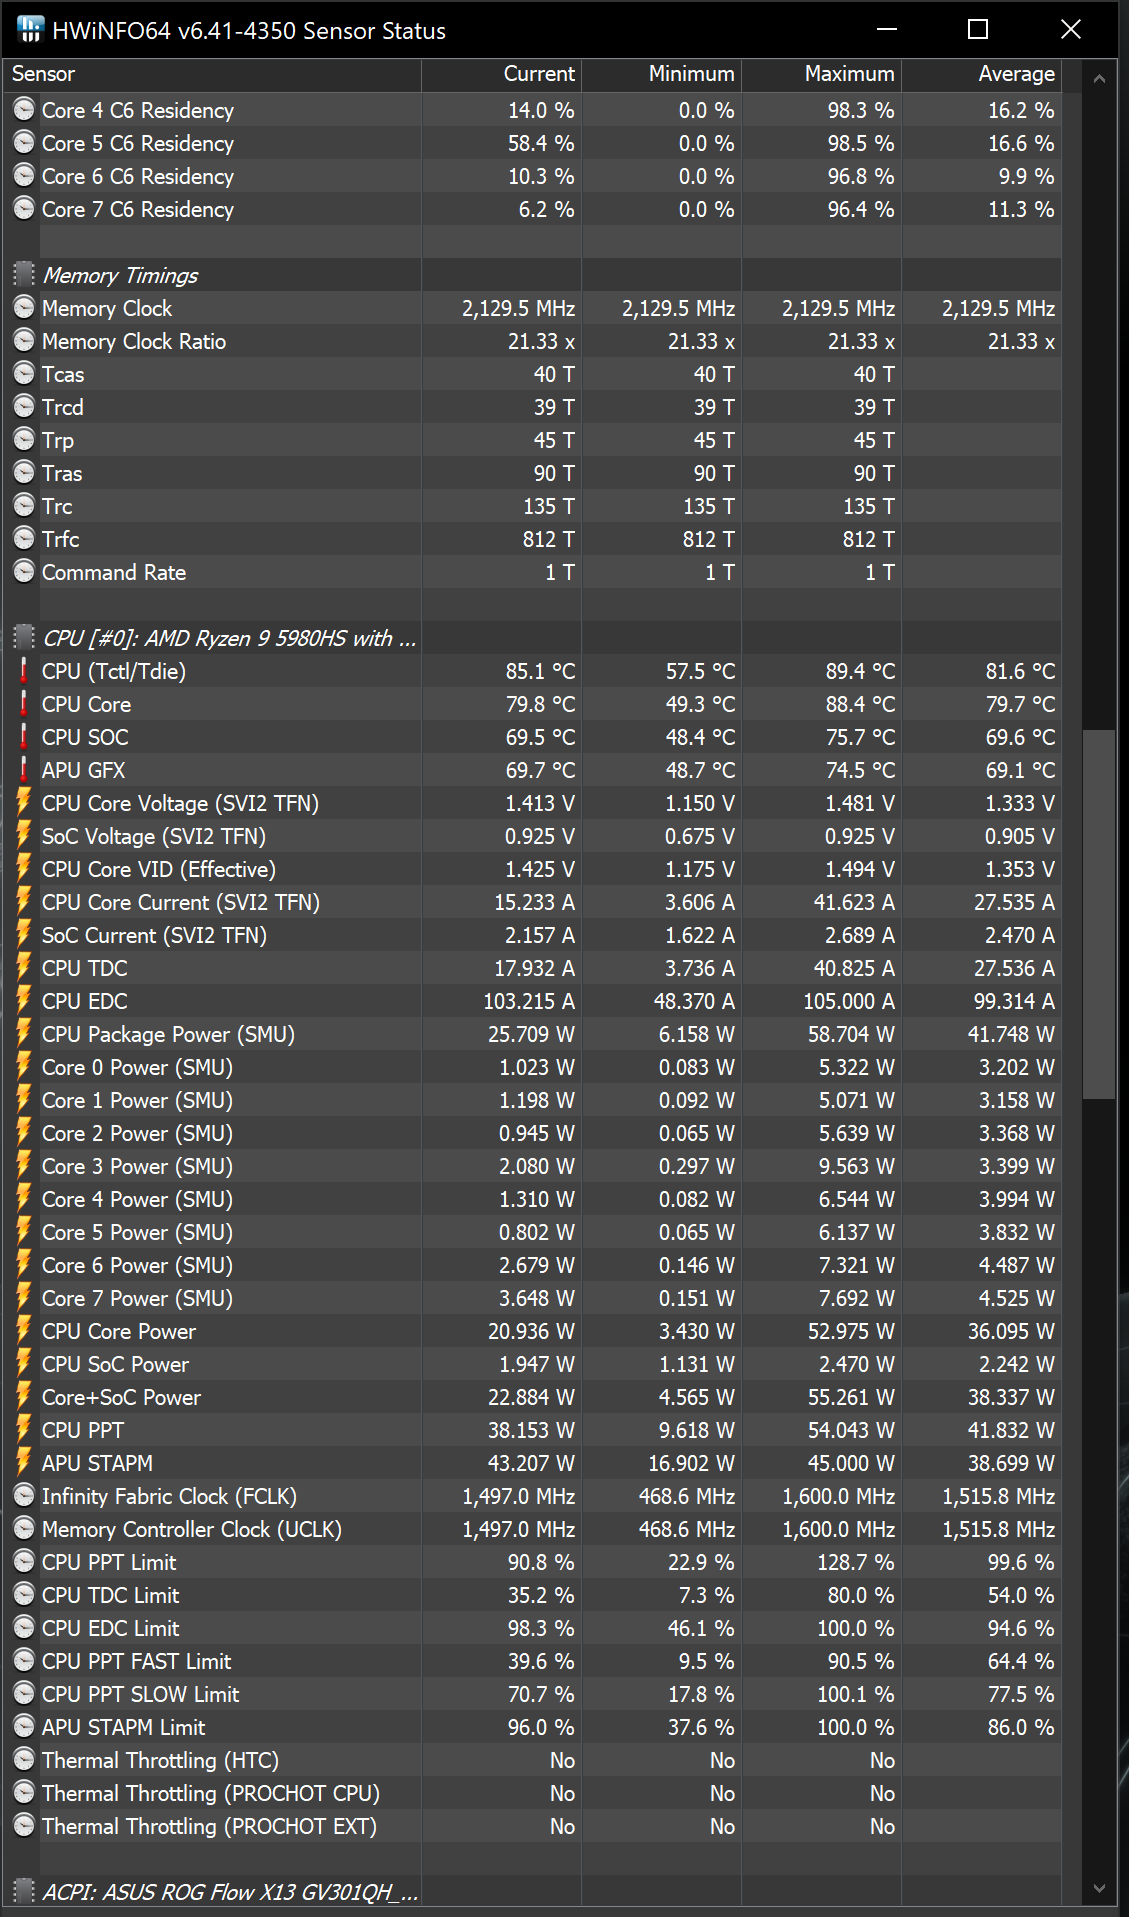Click the chip icon beside the CPU [#0] AMD Ryzen header
1129x1917 pixels.
(24, 638)
